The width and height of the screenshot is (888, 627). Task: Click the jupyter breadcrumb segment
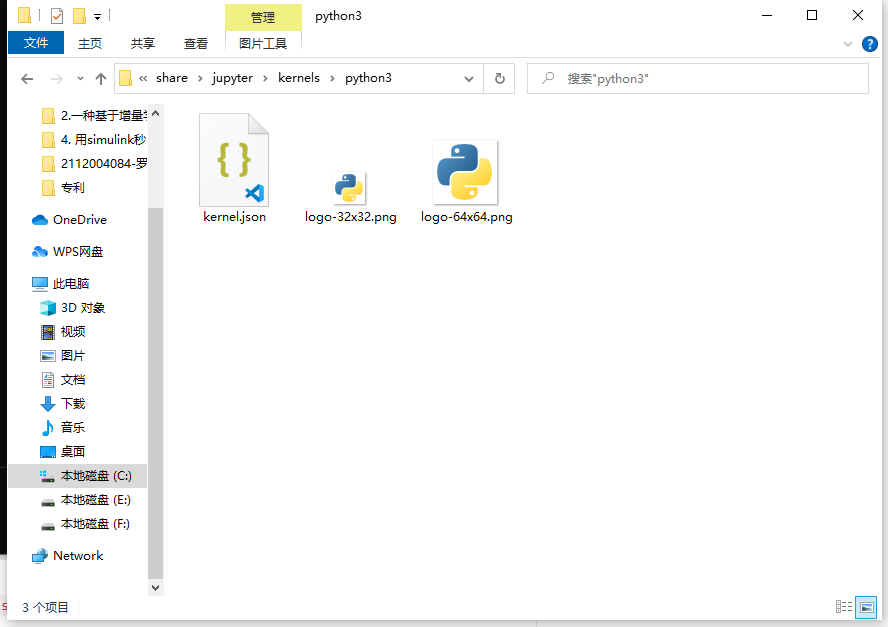(x=232, y=78)
